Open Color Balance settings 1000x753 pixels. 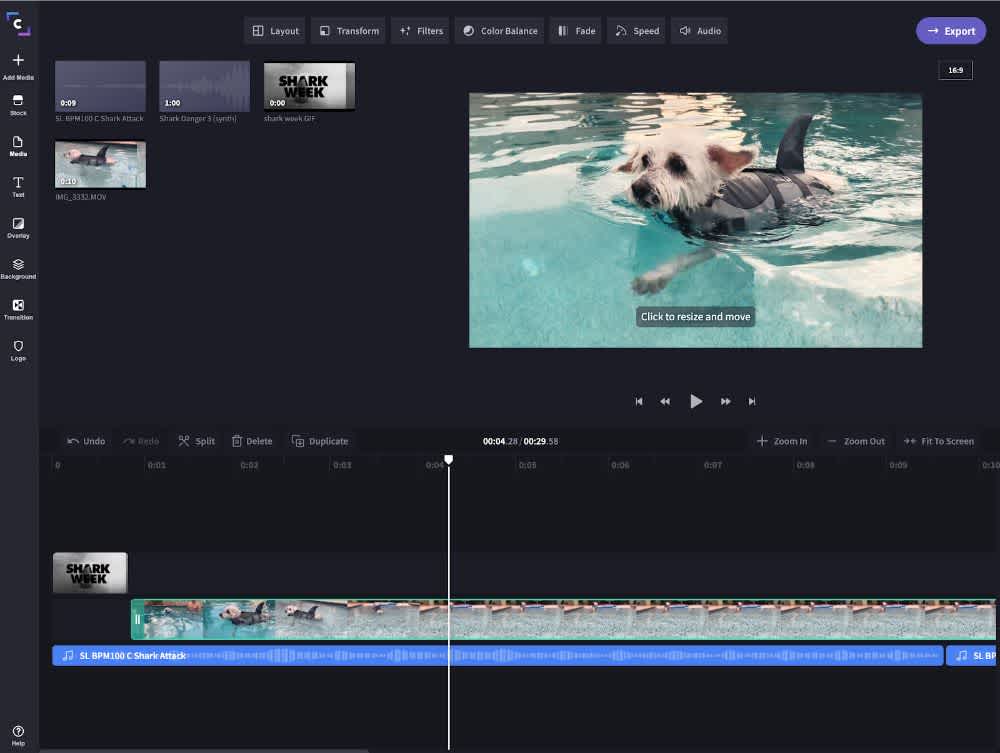499,31
